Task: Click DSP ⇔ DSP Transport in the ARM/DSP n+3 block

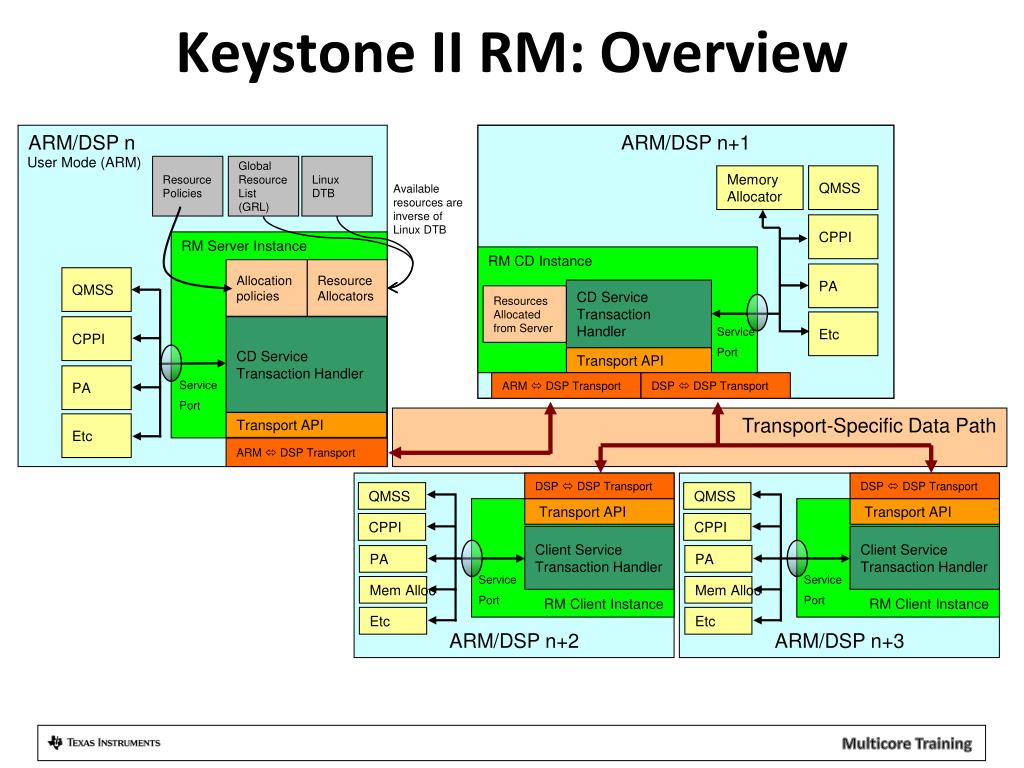Action: coord(924,486)
